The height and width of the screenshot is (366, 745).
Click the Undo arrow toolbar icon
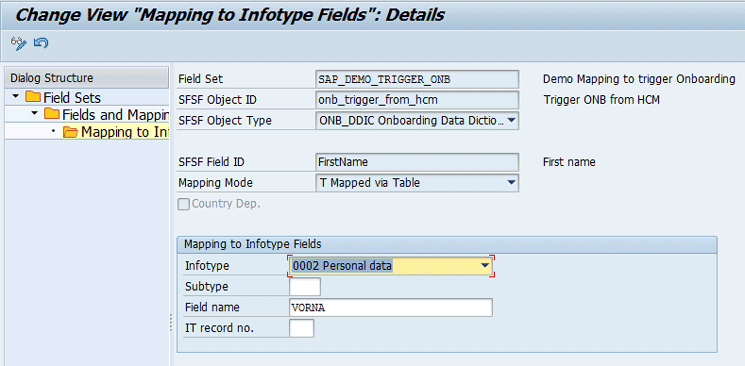pos(41,43)
